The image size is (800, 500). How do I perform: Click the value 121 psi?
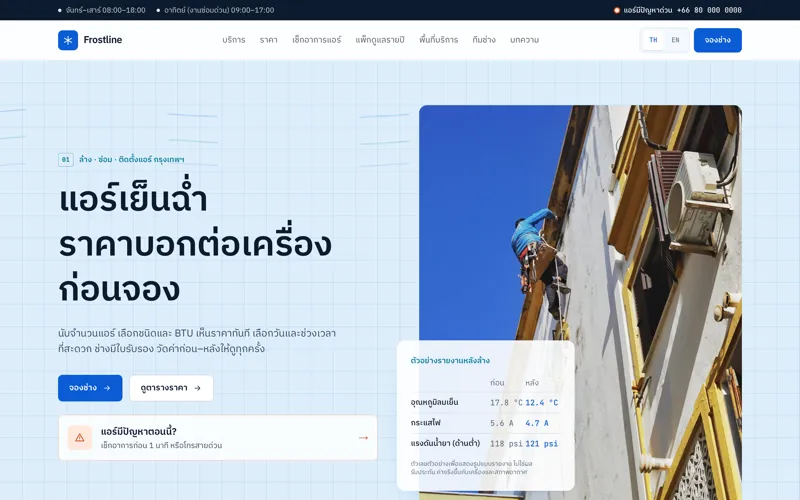tap(541, 444)
